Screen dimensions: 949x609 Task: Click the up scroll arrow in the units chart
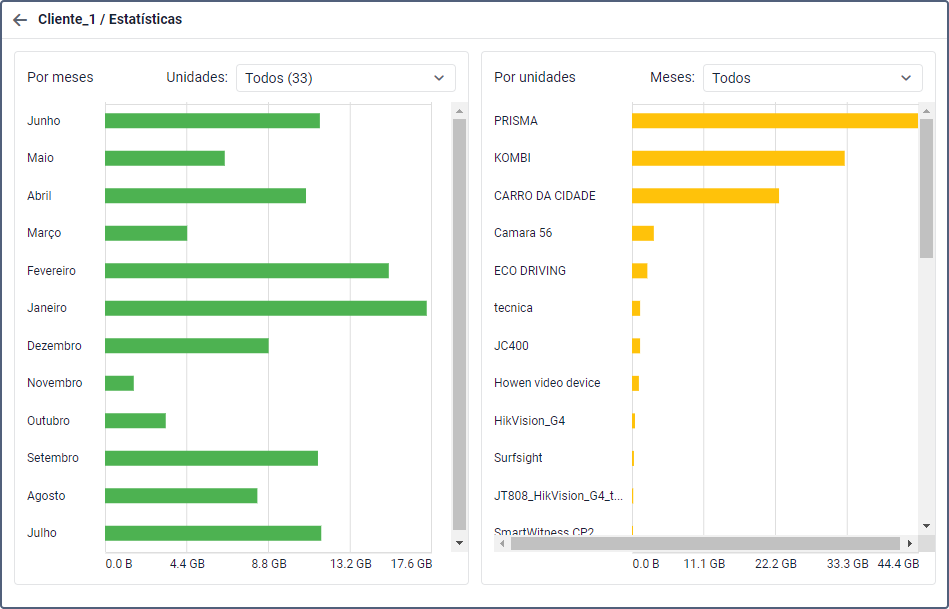coord(926,111)
